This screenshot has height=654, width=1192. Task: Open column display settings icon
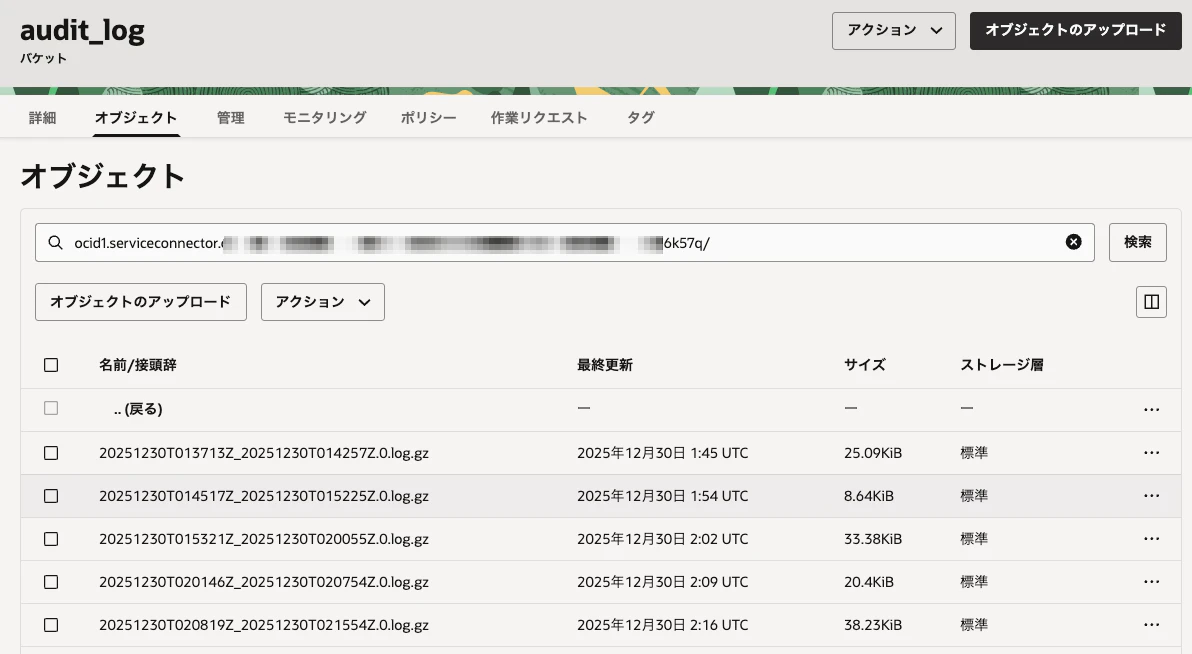click(x=1152, y=302)
